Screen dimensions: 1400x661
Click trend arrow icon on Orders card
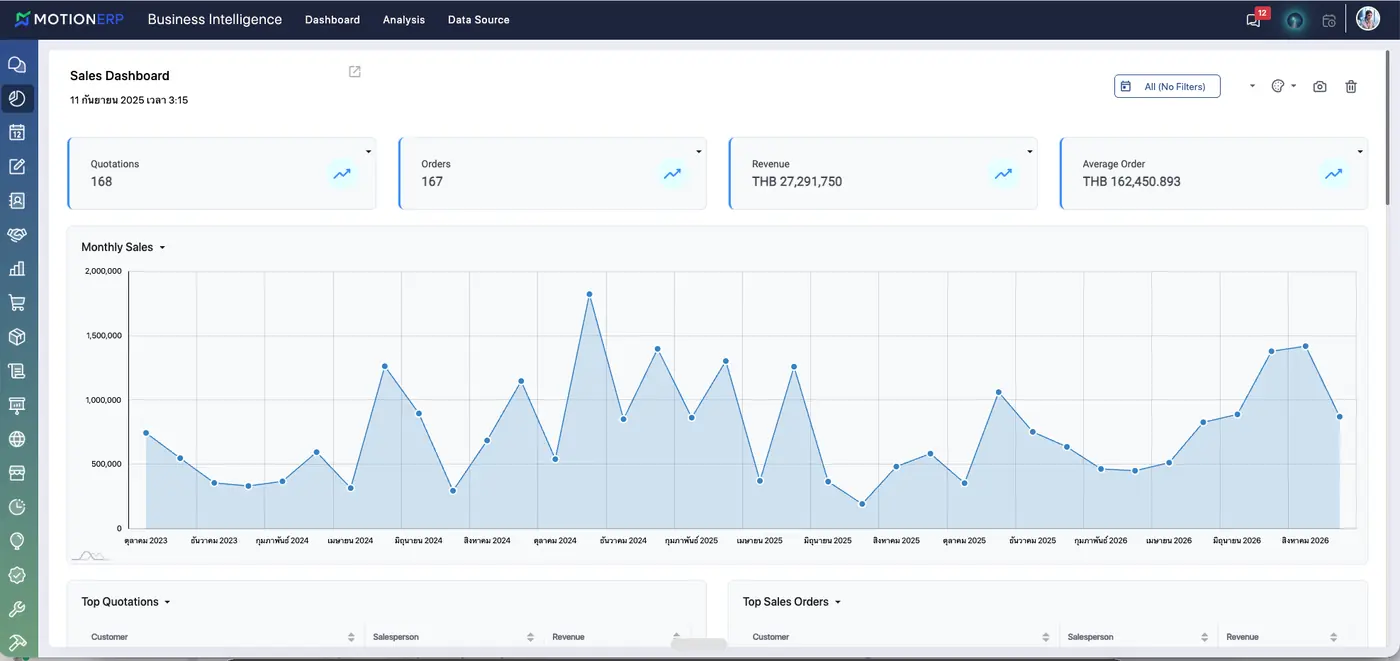click(x=672, y=173)
